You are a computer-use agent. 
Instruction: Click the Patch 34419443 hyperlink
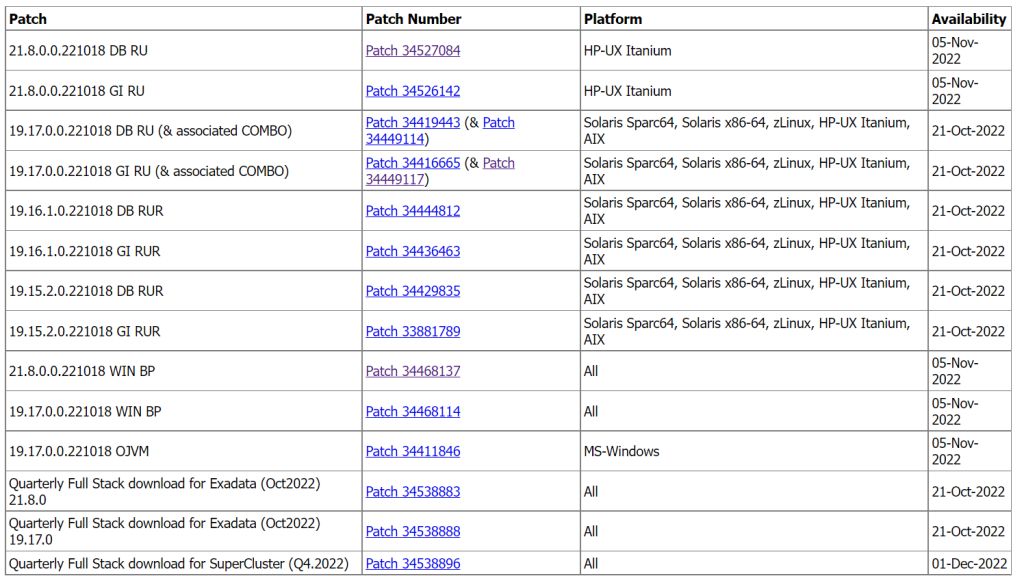(x=413, y=123)
